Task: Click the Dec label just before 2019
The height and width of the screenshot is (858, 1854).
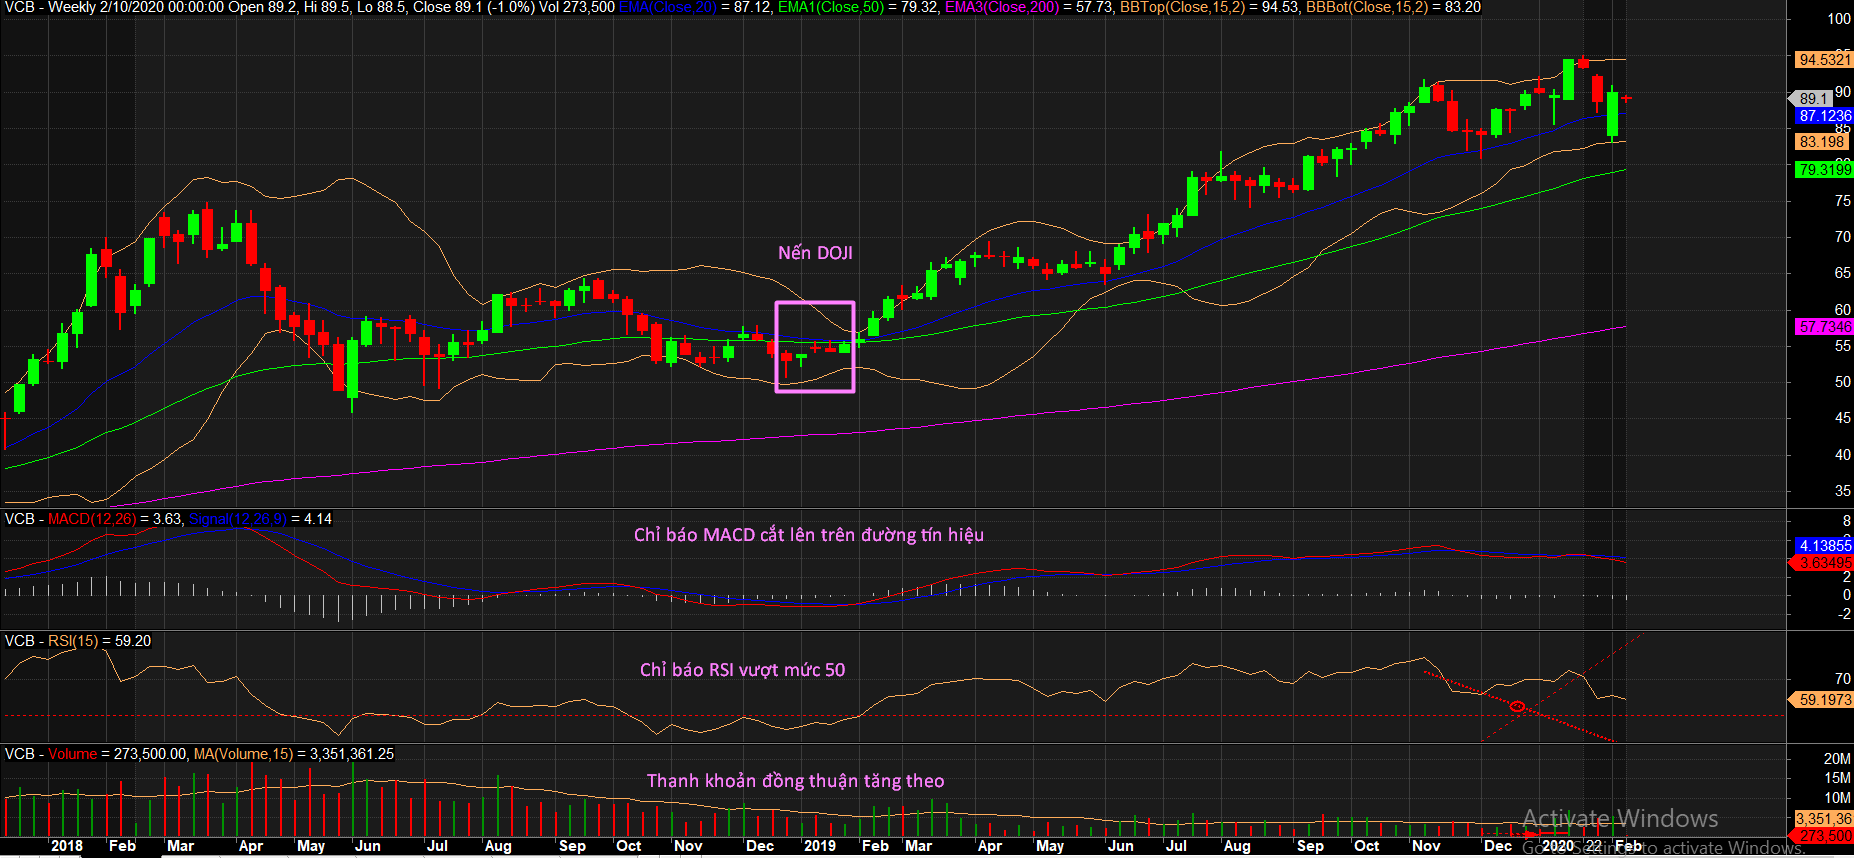Action: pos(760,846)
